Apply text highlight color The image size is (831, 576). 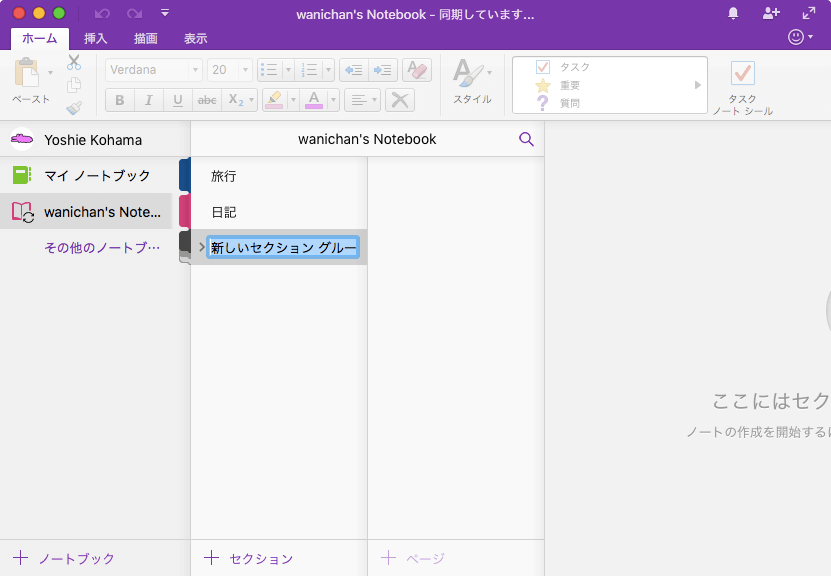[274, 100]
